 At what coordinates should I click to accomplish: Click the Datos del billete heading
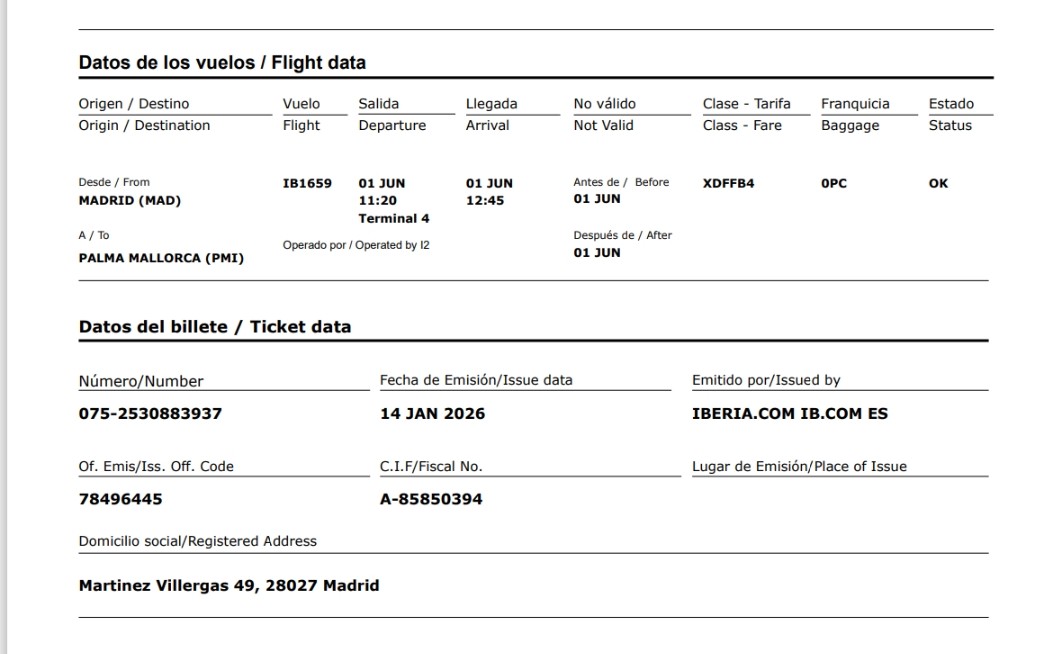tap(214, 326)
